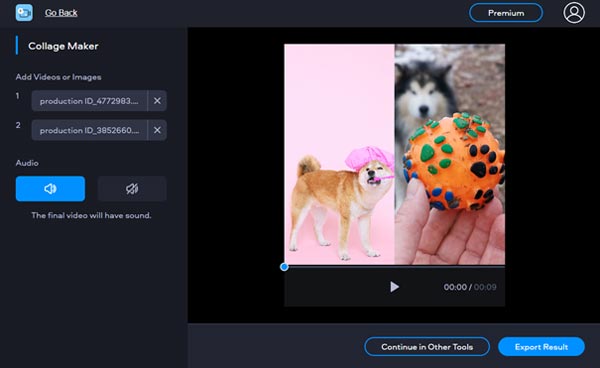Click the Collage Maker heading

(x=63, y=46)
